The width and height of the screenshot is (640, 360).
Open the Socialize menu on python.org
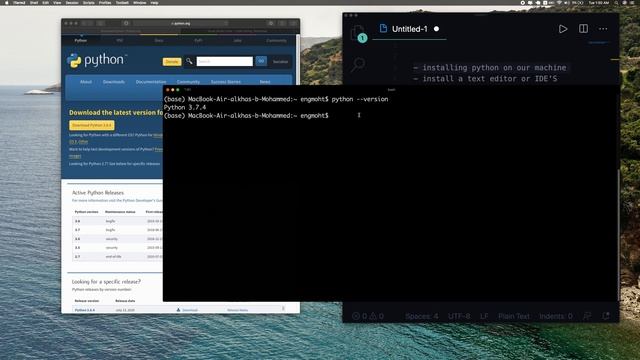pyautogui.click(x=280, y=62)
